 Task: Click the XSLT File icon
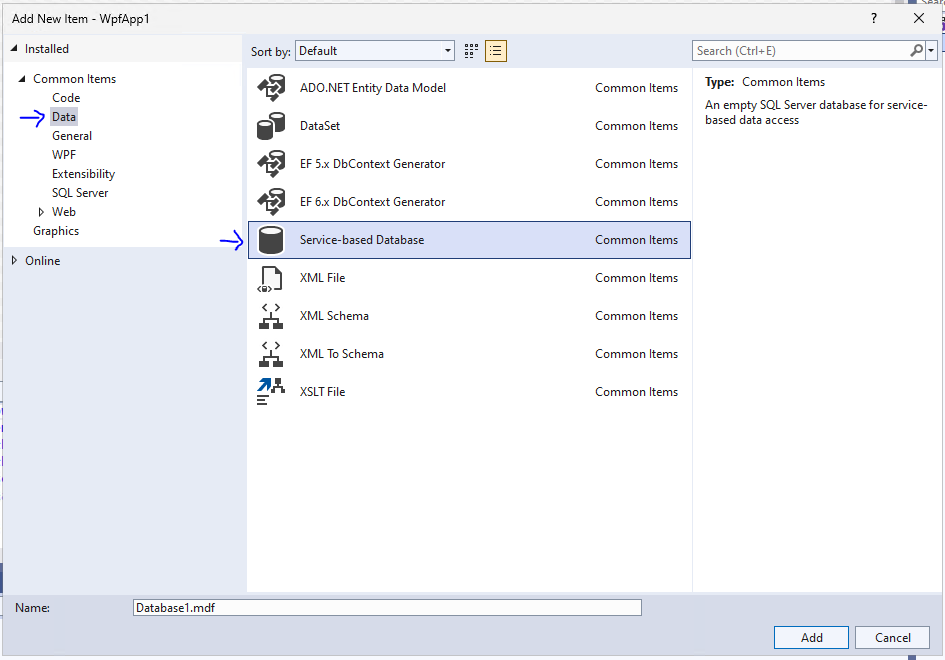coord(271,392)
